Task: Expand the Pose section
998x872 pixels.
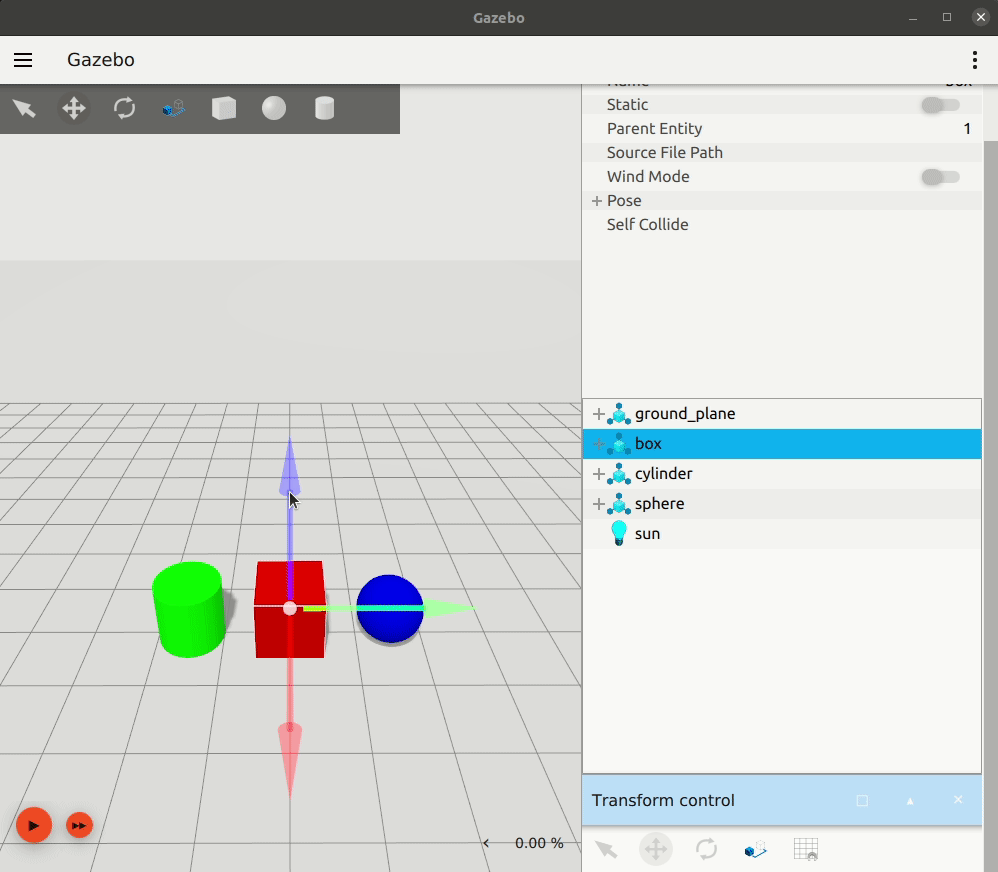Action: 597,201
